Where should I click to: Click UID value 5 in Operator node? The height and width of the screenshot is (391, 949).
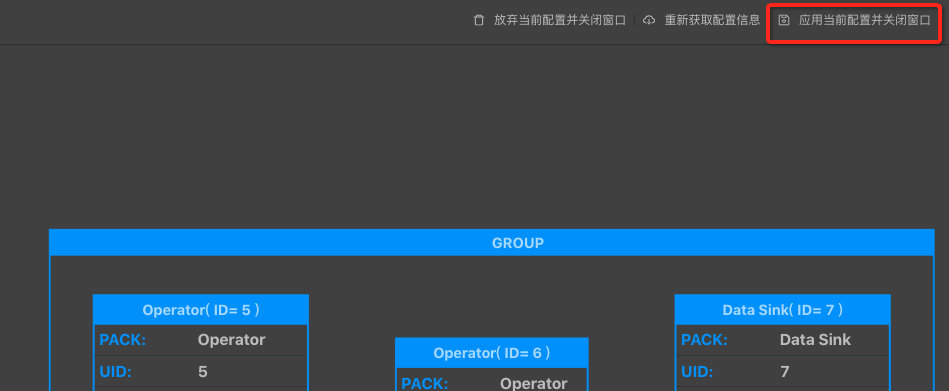pyautogui.click(x=203, y=372)
